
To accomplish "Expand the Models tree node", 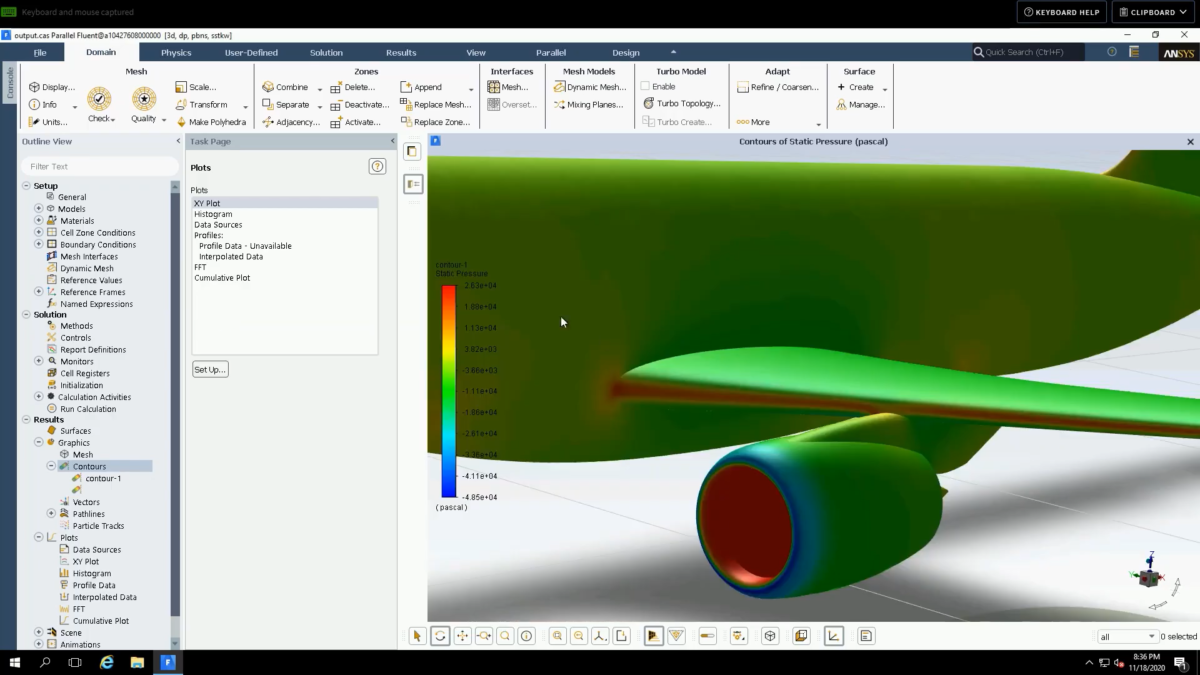I will point(39,209).
